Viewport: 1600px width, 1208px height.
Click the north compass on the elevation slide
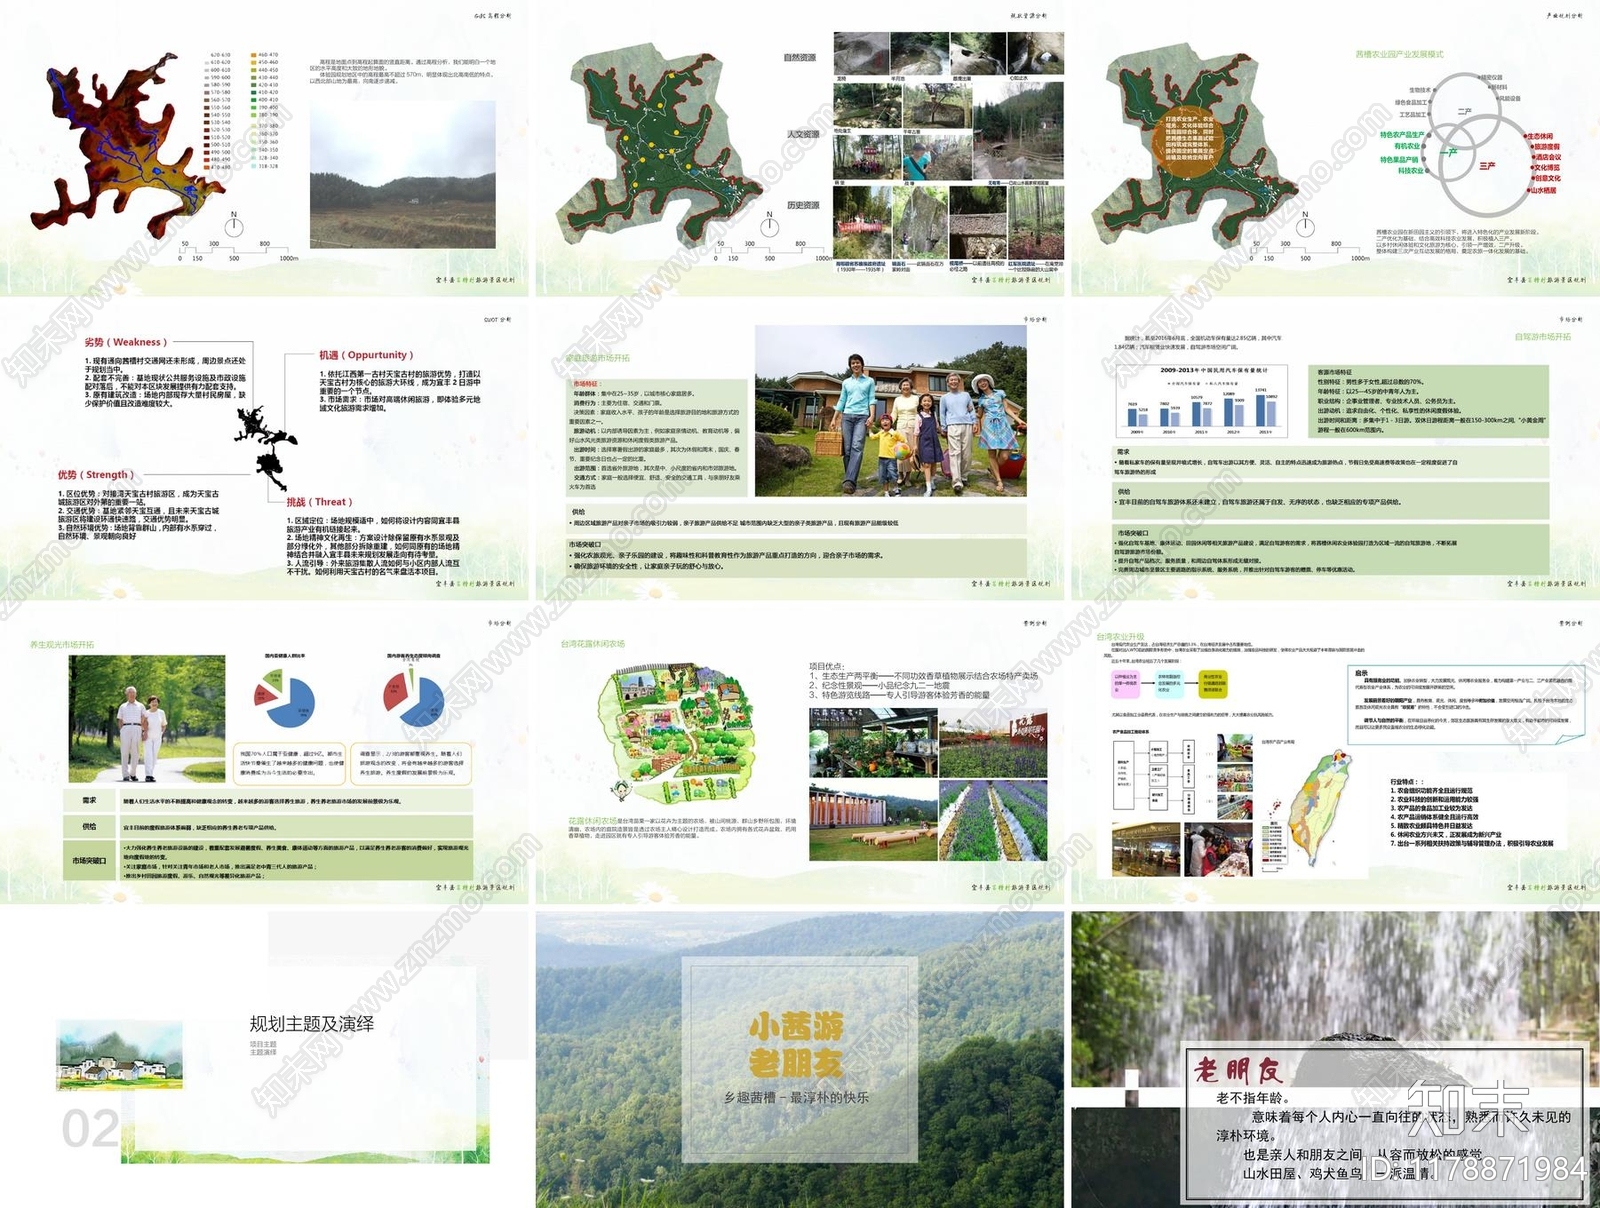pos(234,224)
